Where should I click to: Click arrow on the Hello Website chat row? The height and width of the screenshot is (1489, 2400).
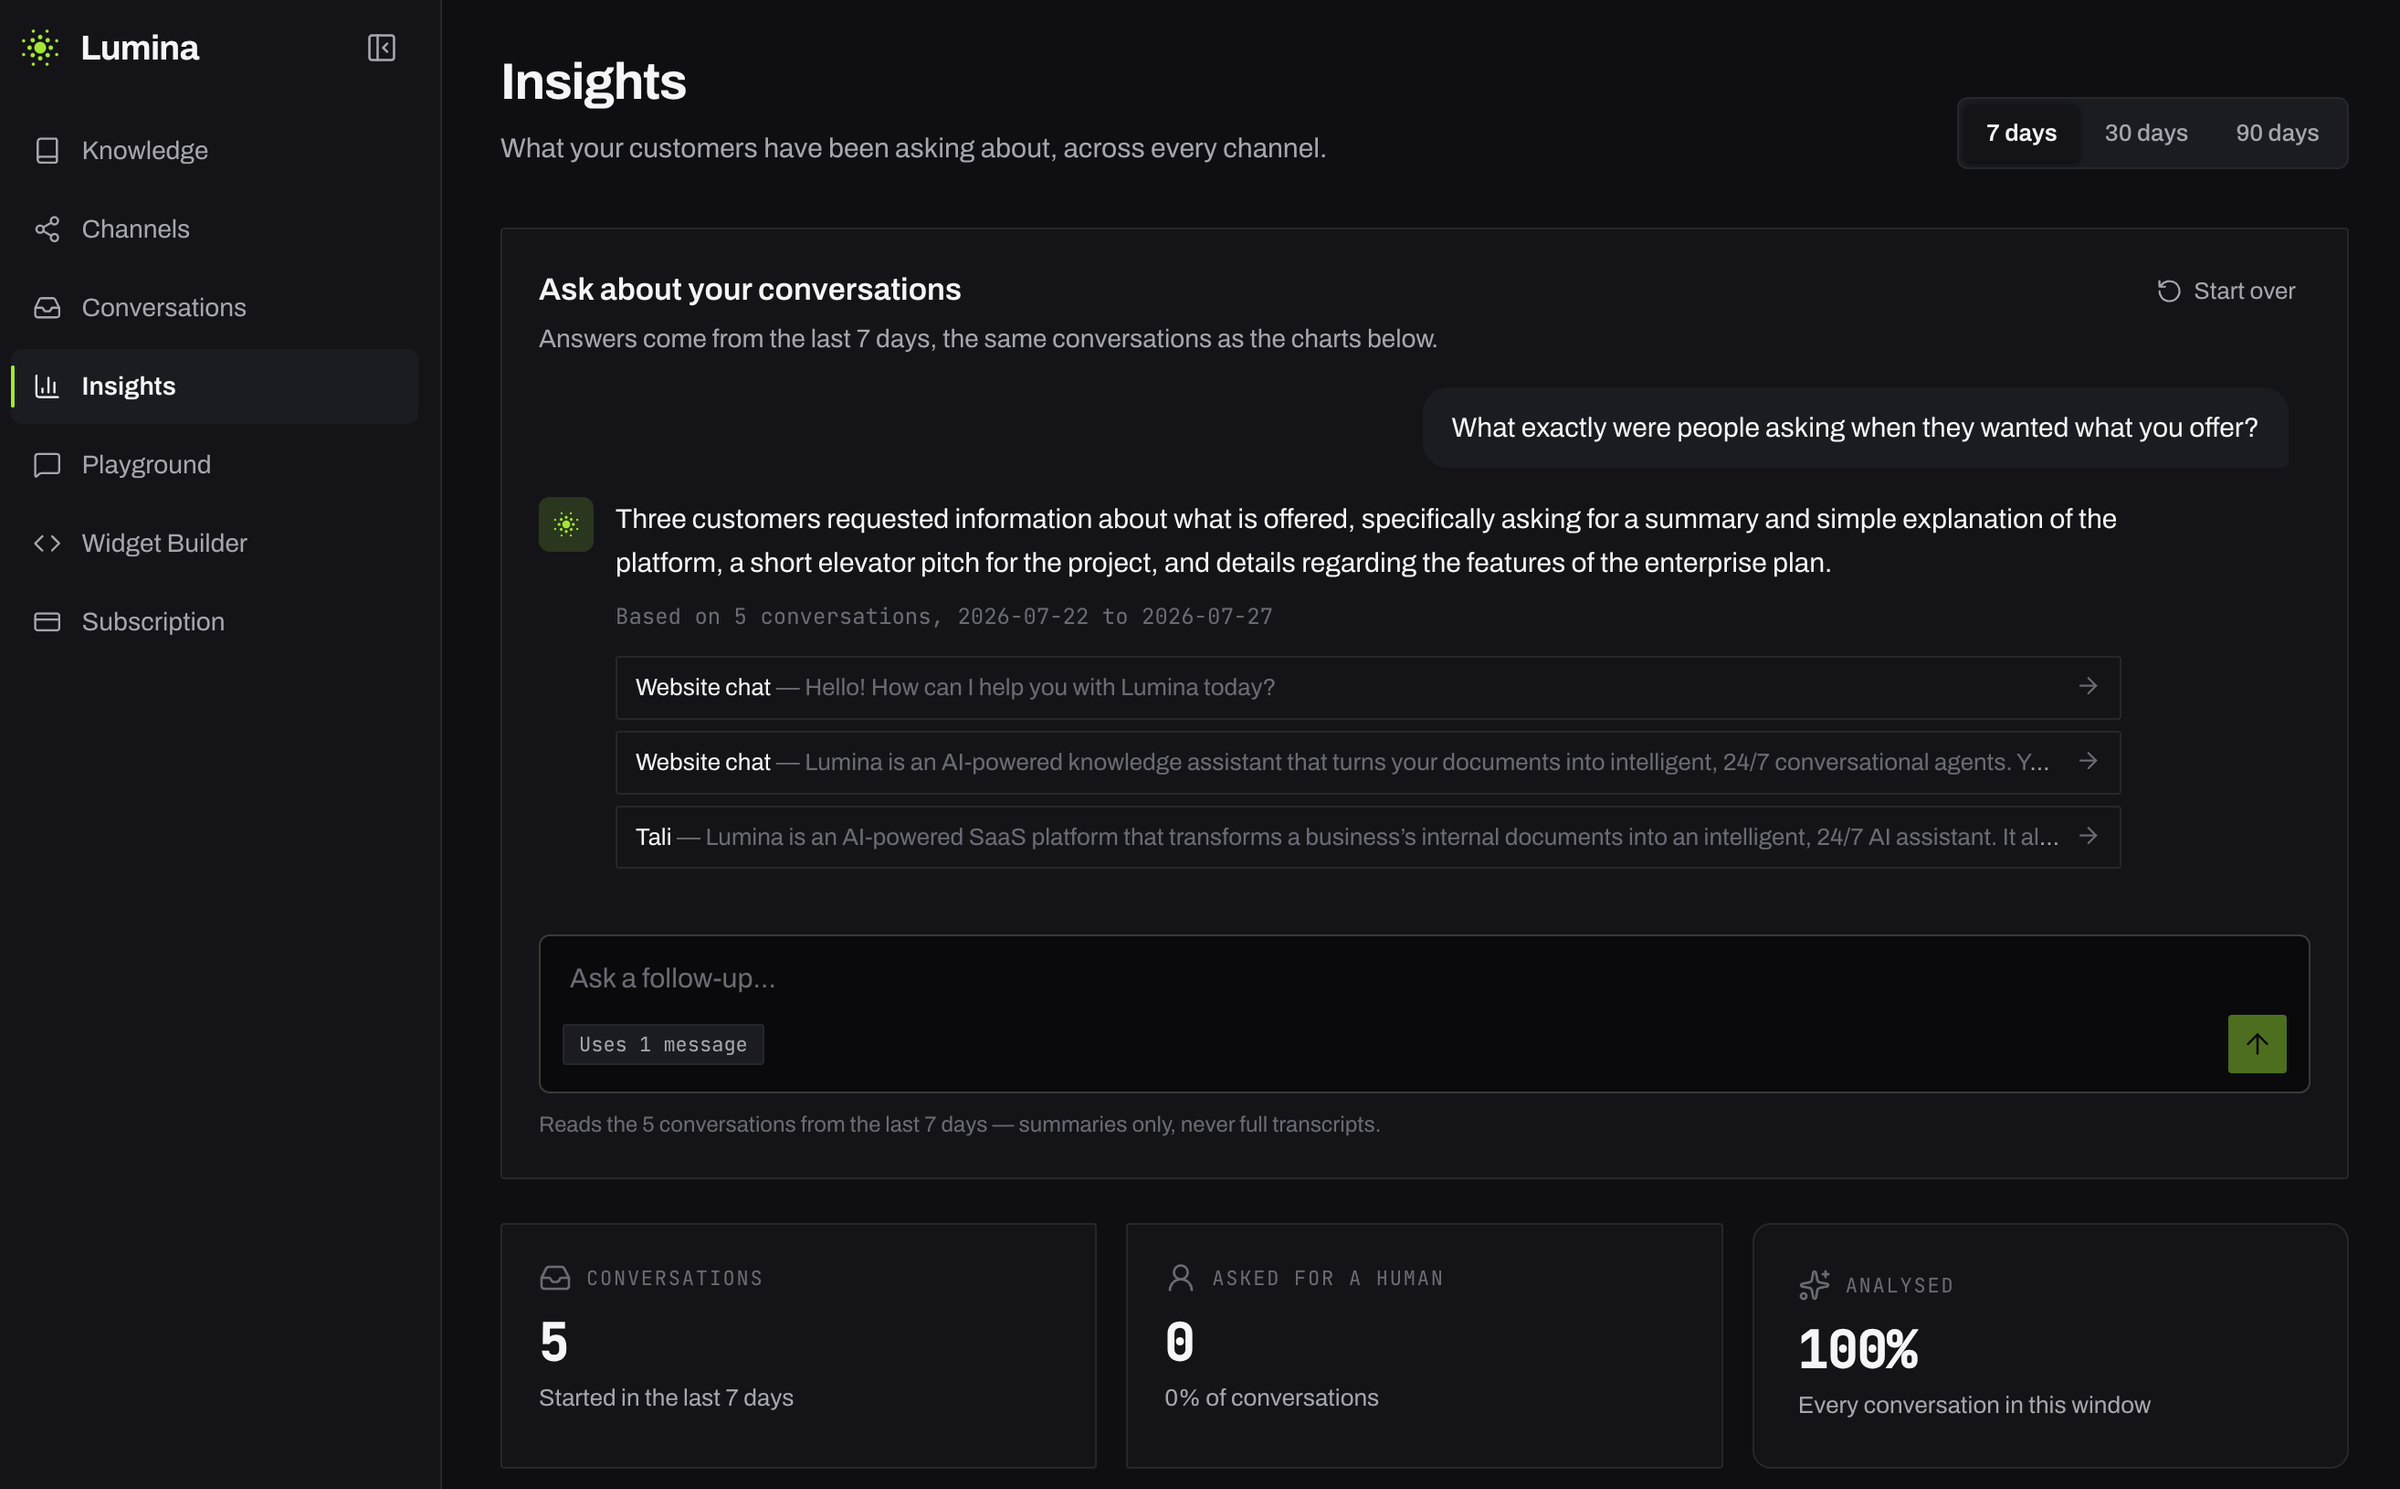point(2088,686)
